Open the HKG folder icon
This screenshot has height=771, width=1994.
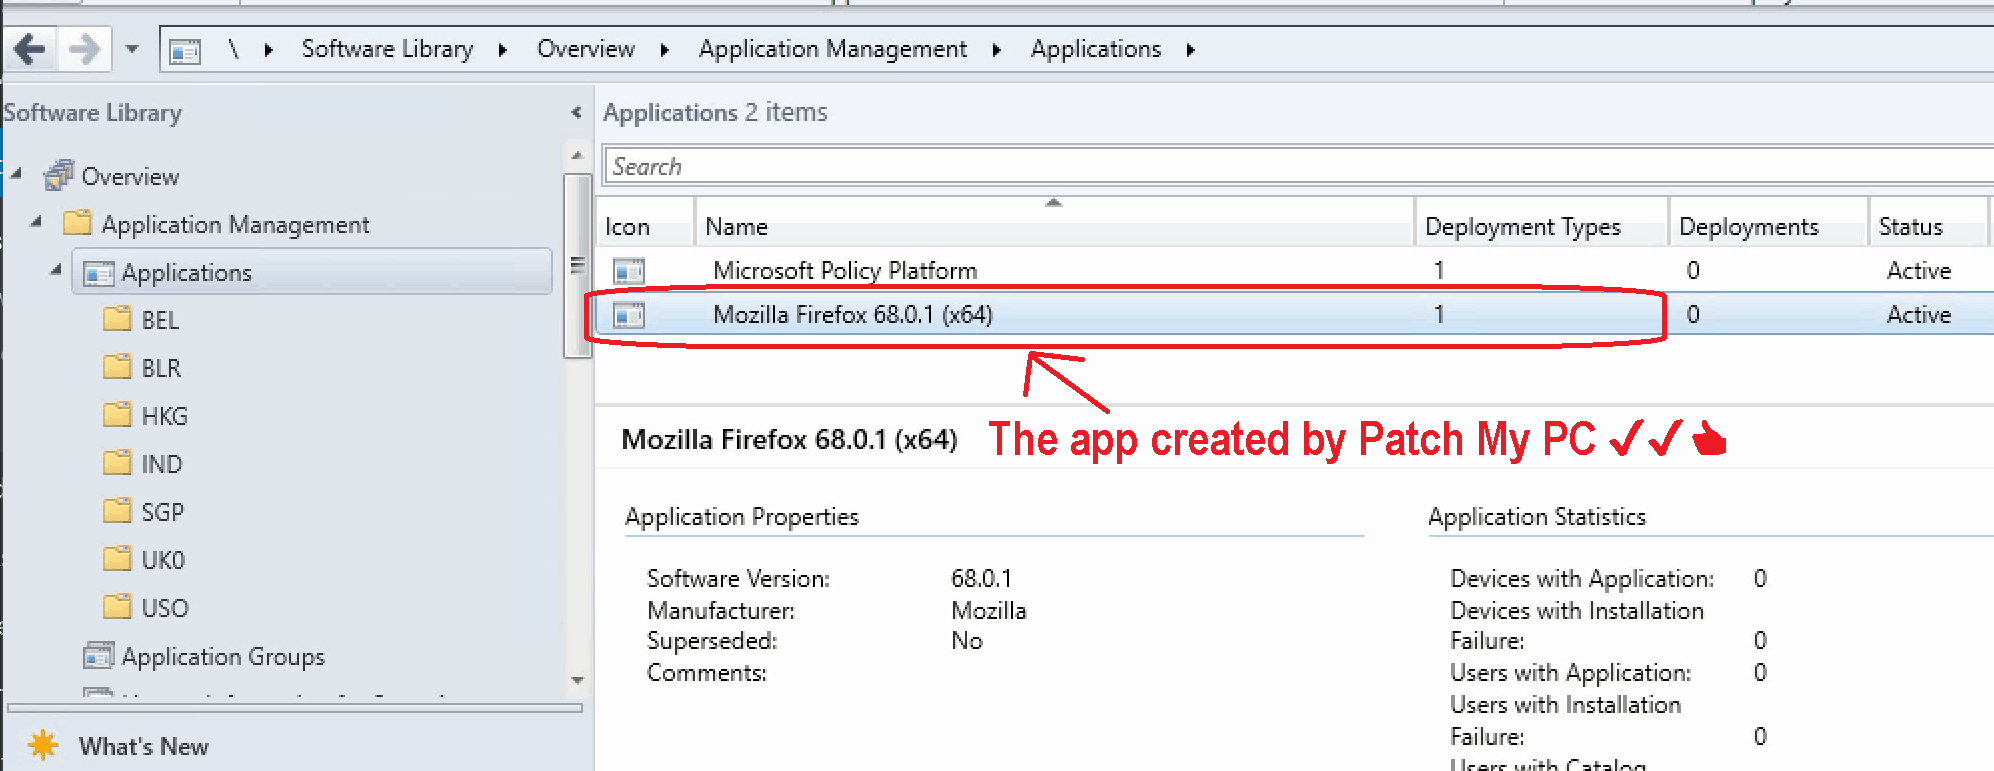click(x=117, y=415)
